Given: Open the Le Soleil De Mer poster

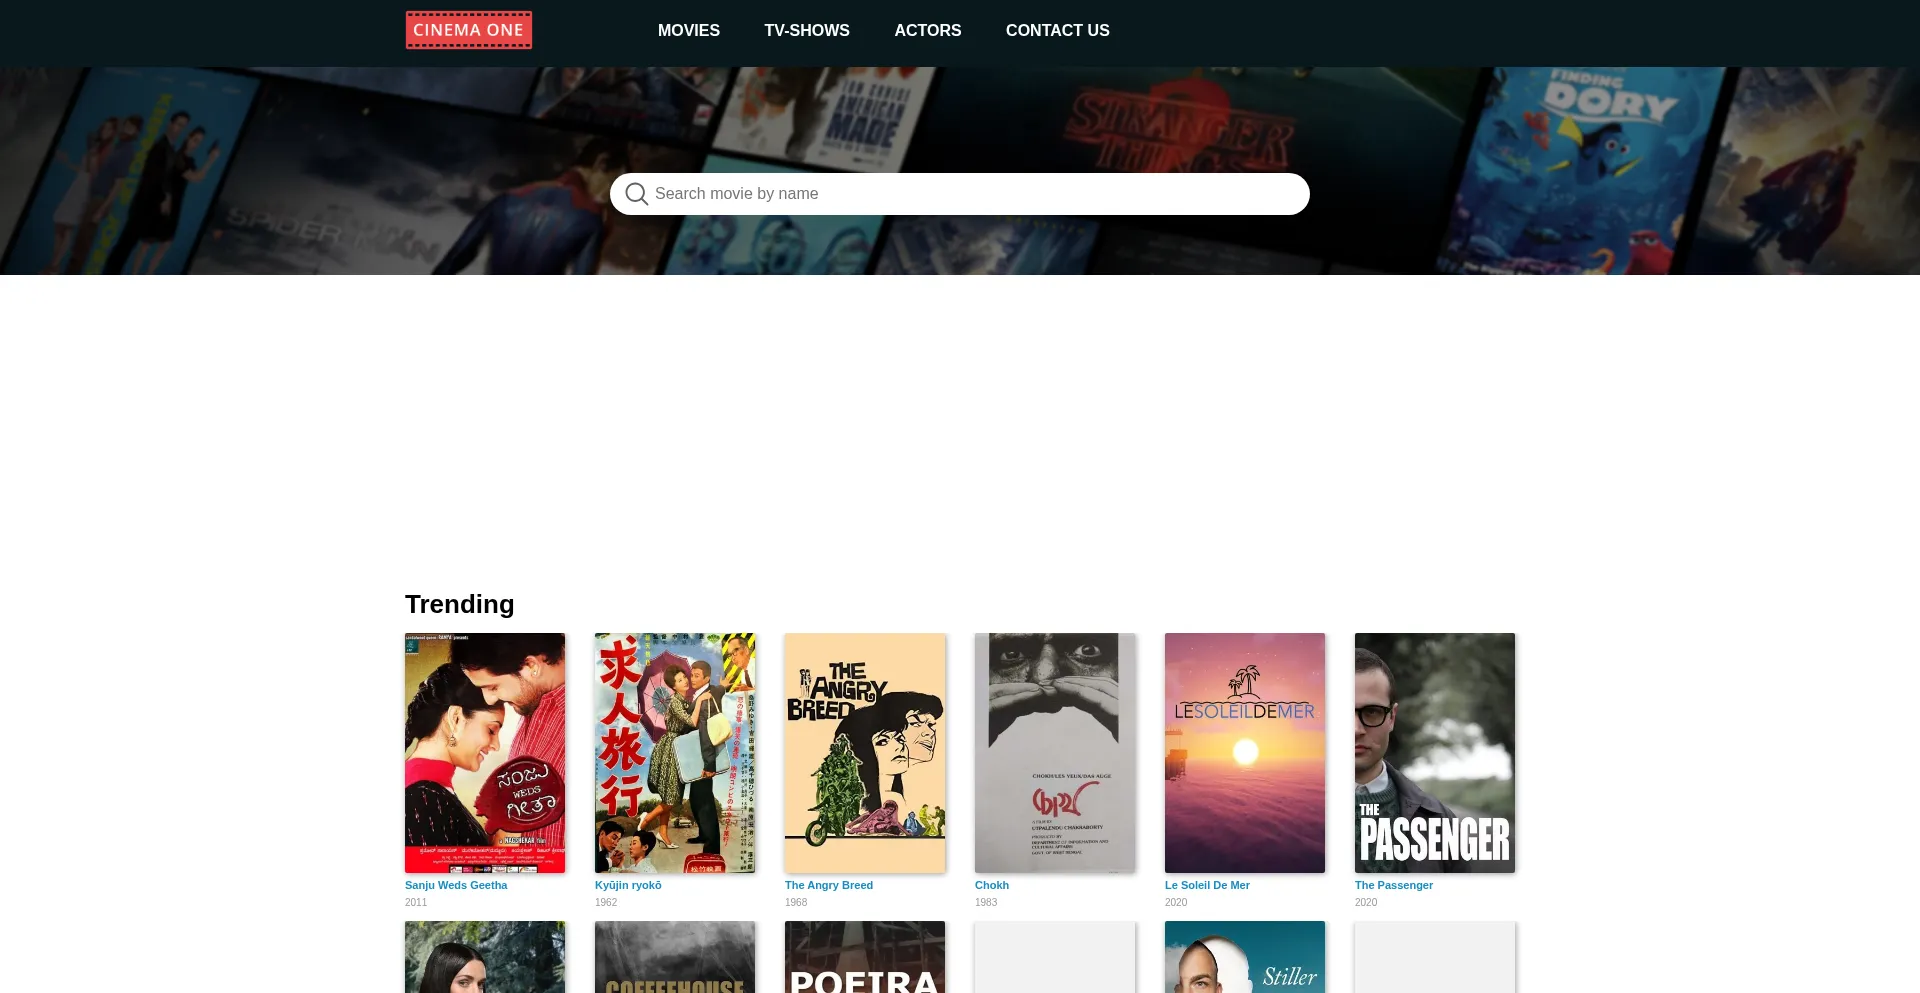Looking at the screenshot, I should coord(1244,752).
